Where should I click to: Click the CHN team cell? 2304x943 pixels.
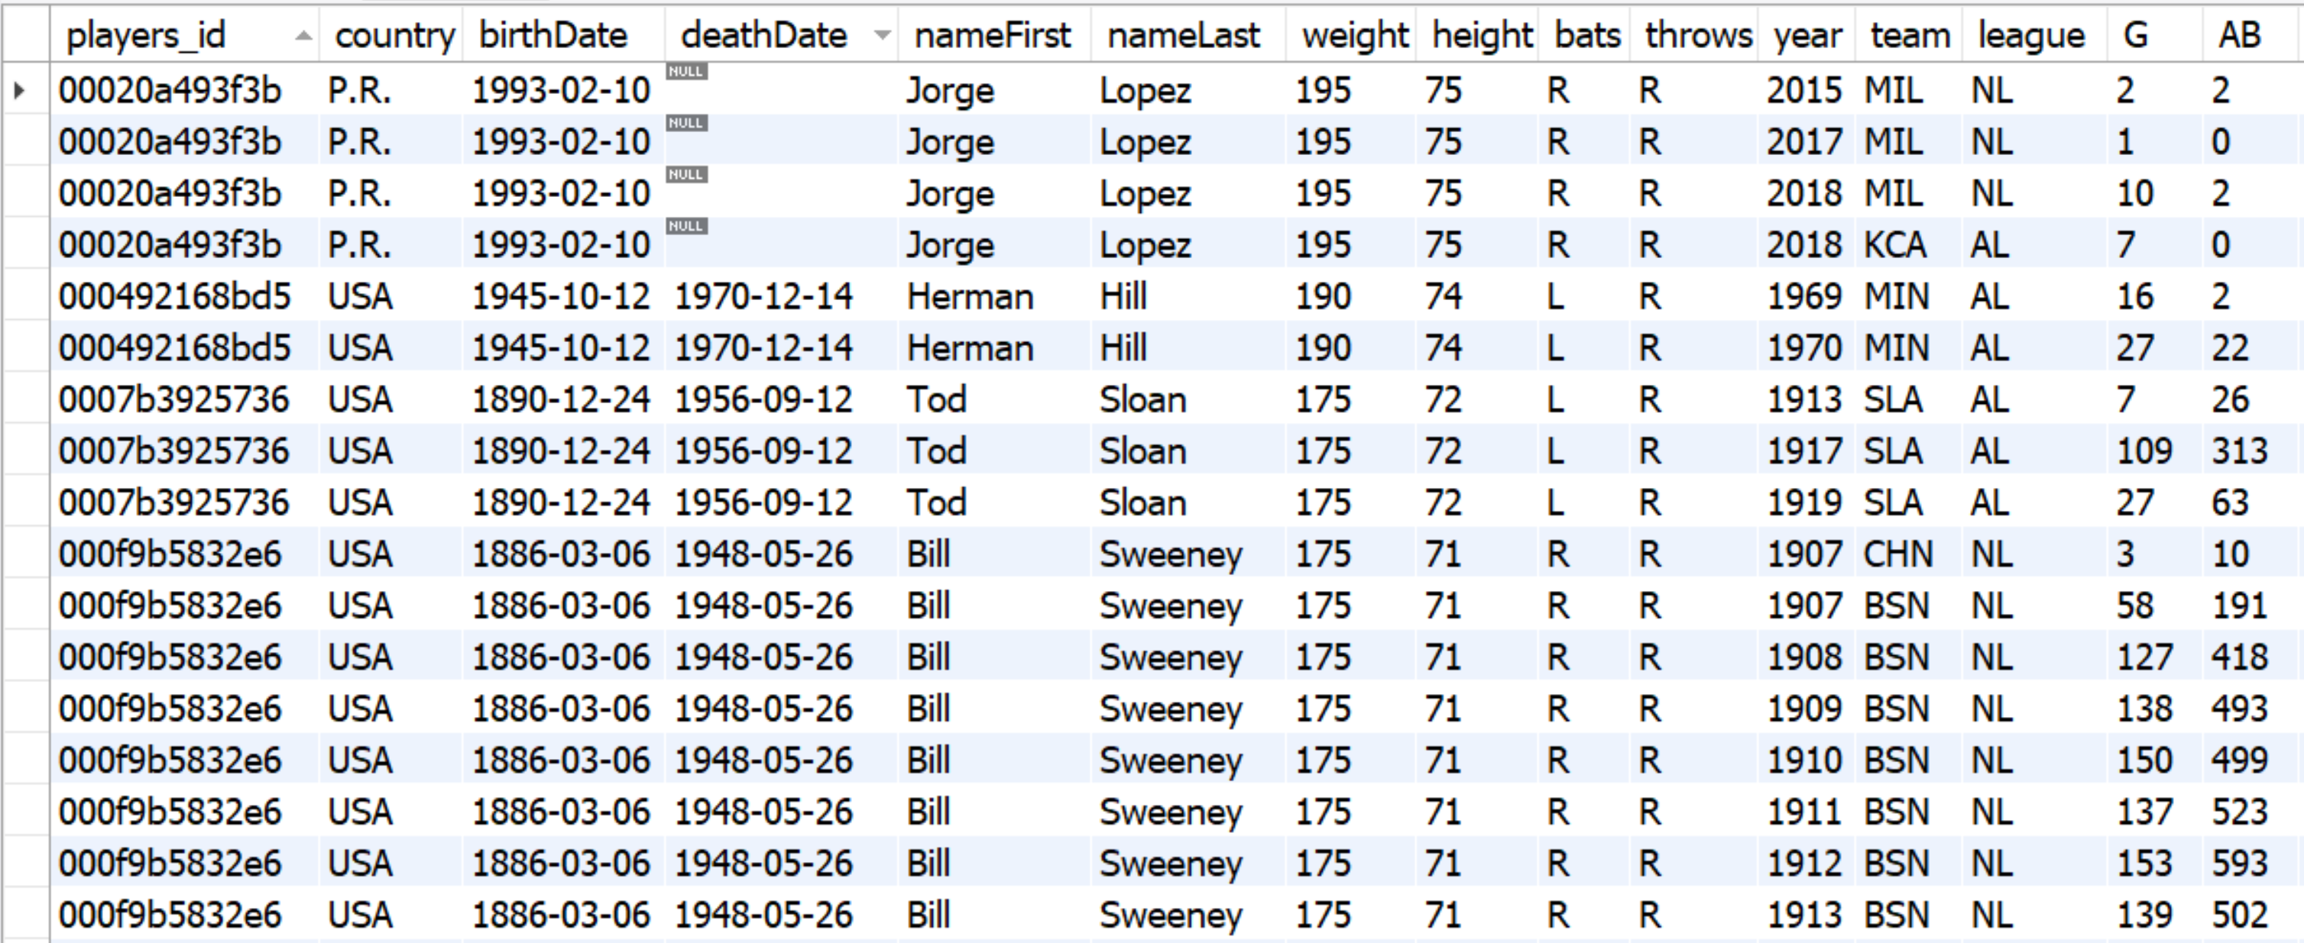coord(1897,555)
